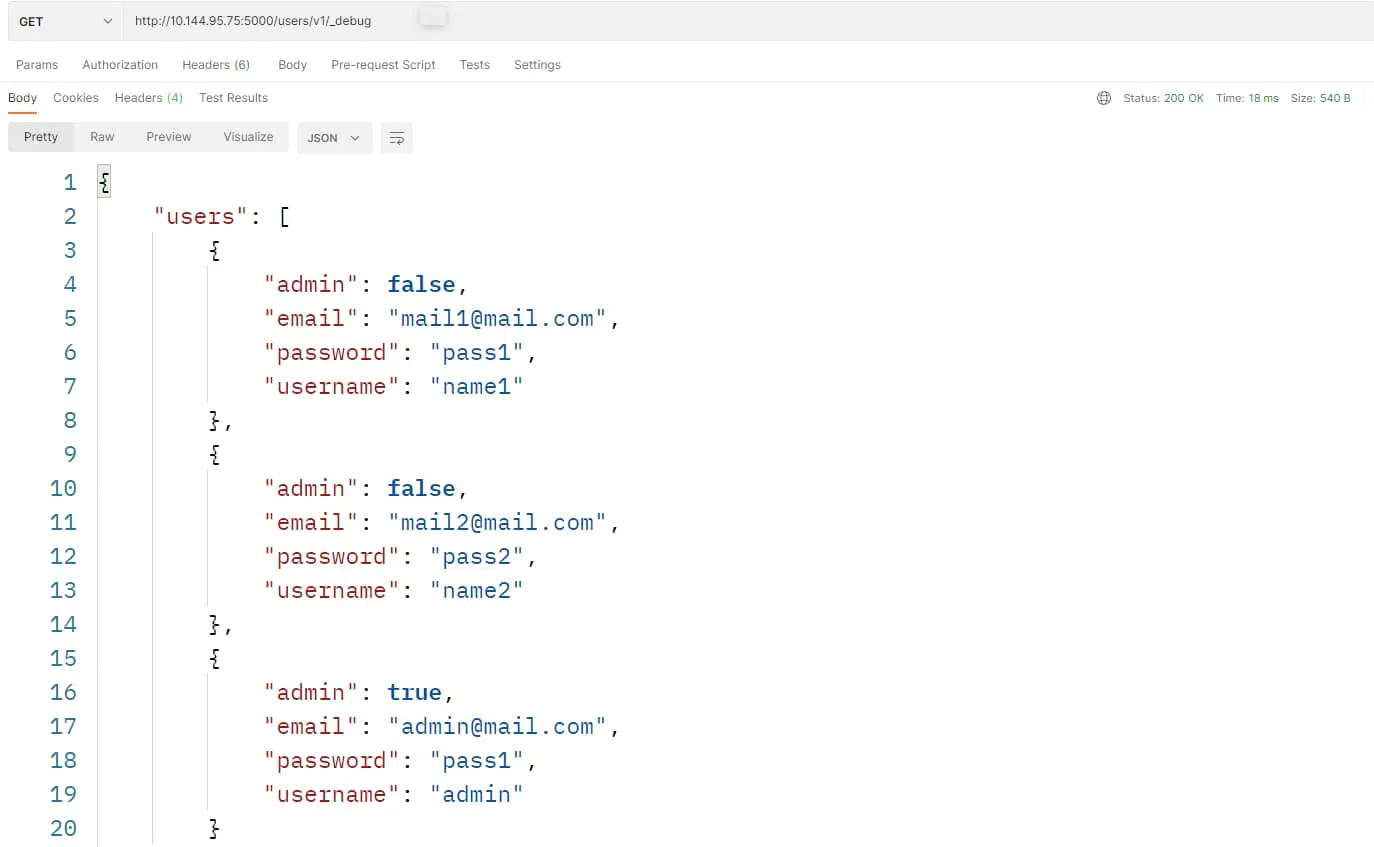Open the Pre-request Script tab

tap(383, 64)
